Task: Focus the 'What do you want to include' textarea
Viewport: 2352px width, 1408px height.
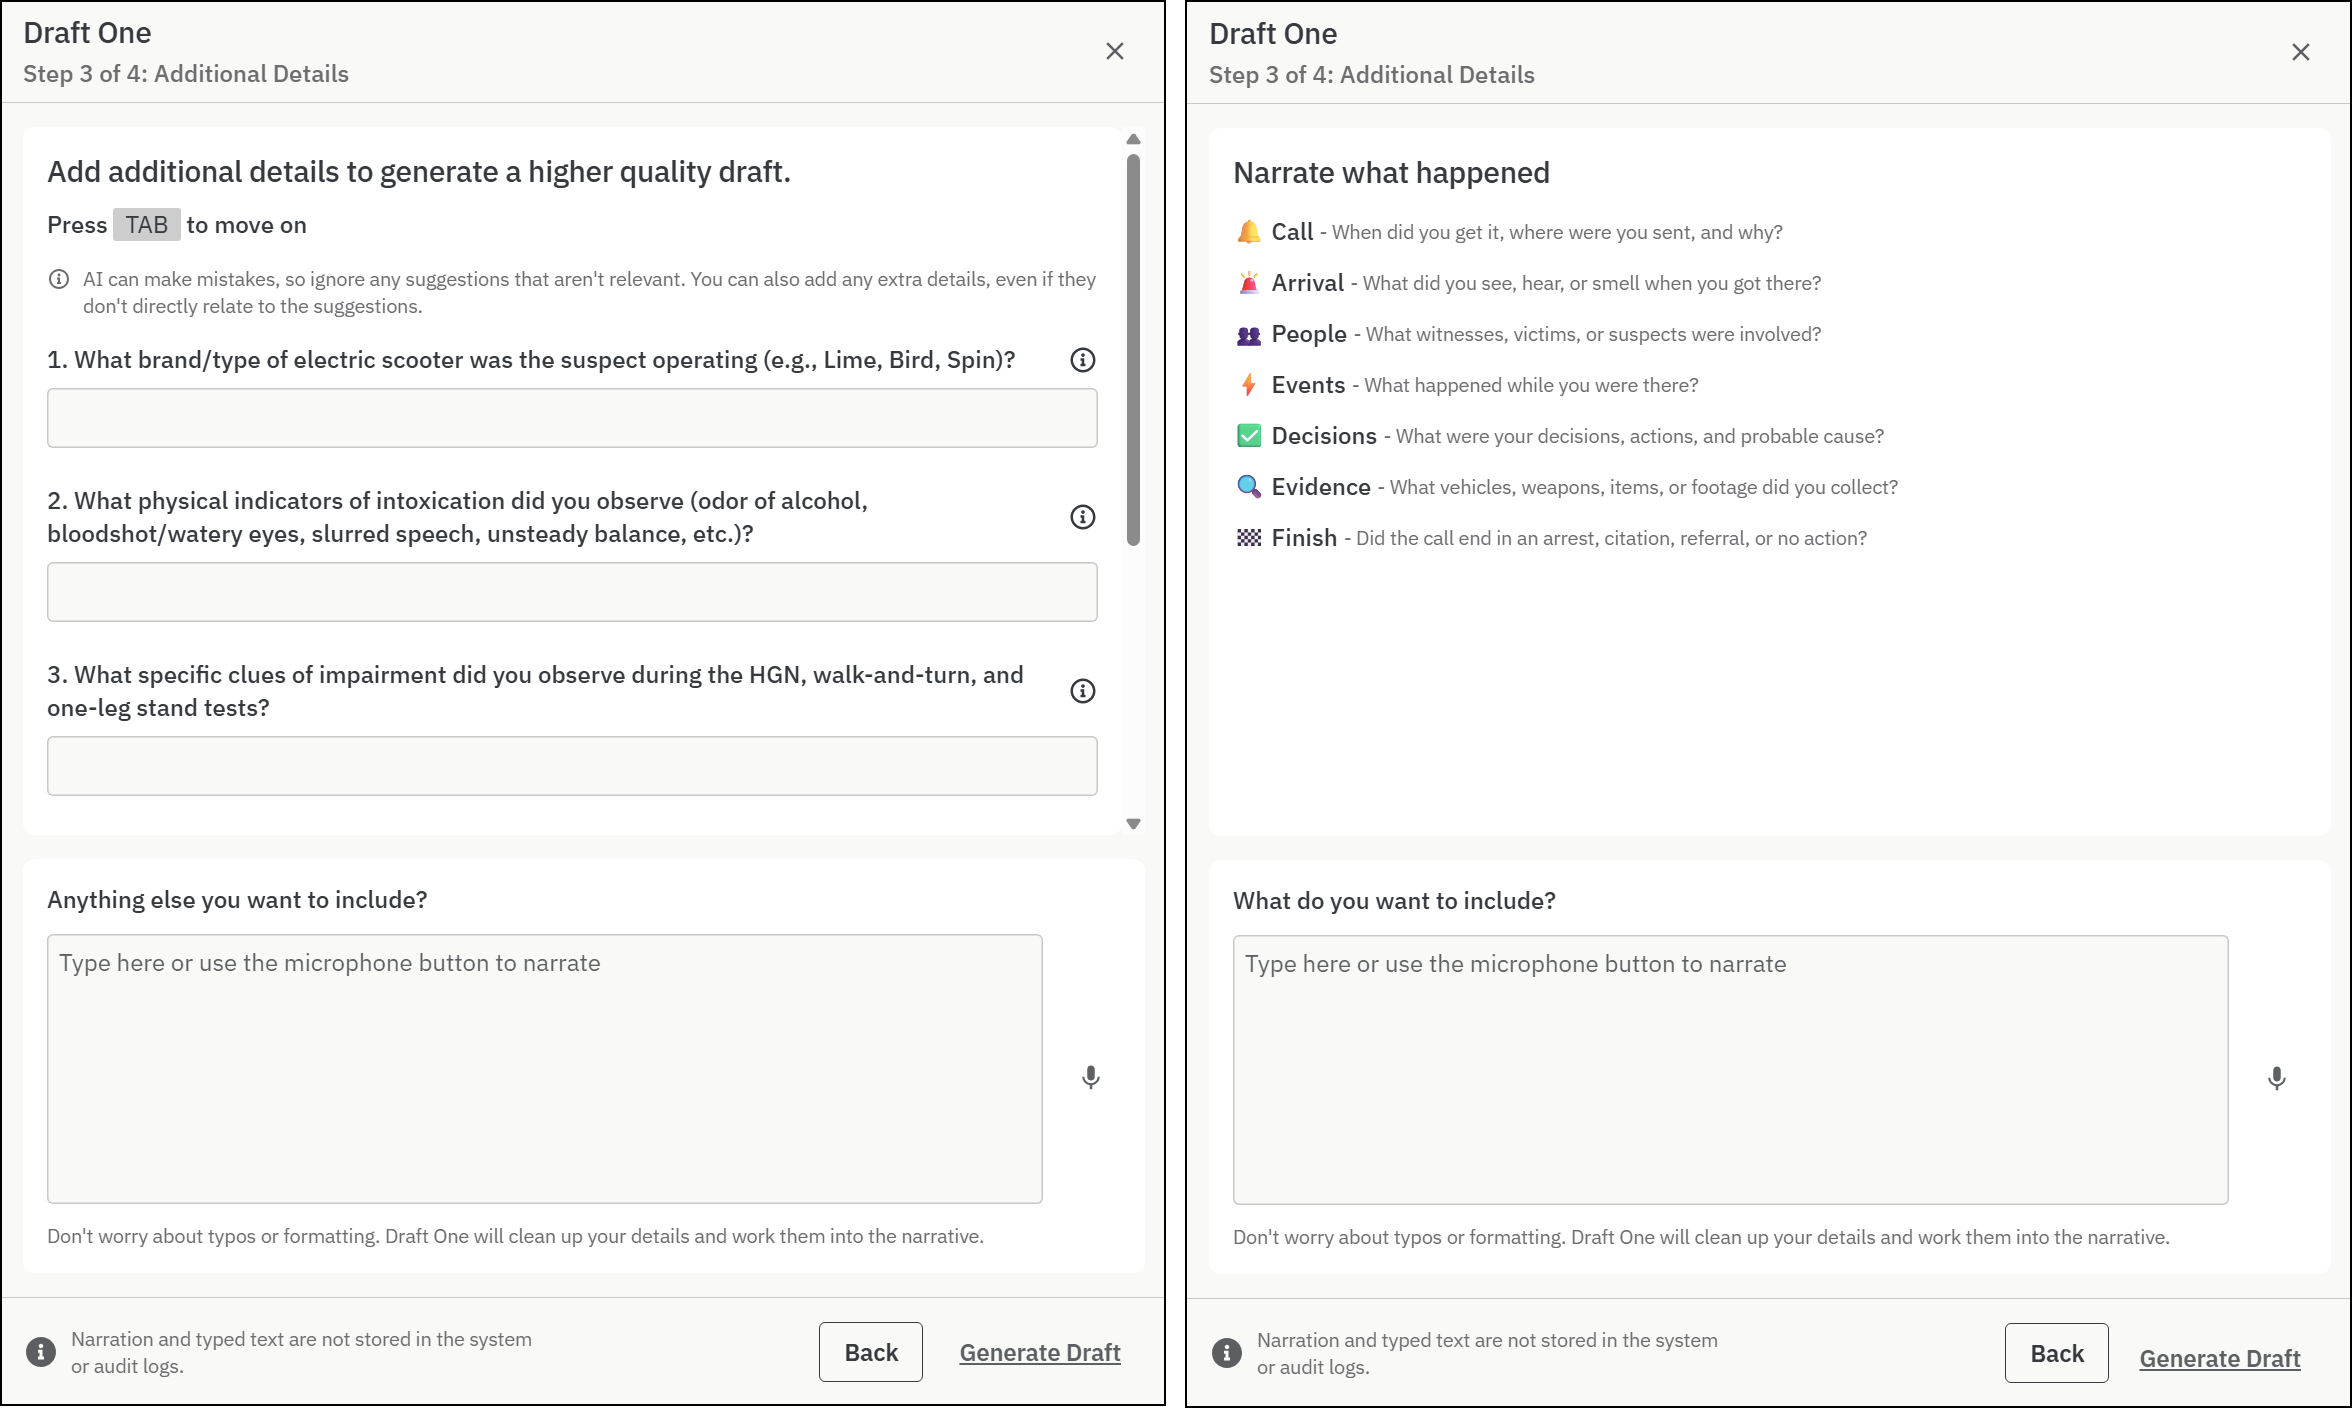Action: [x=1729, y=1069]
